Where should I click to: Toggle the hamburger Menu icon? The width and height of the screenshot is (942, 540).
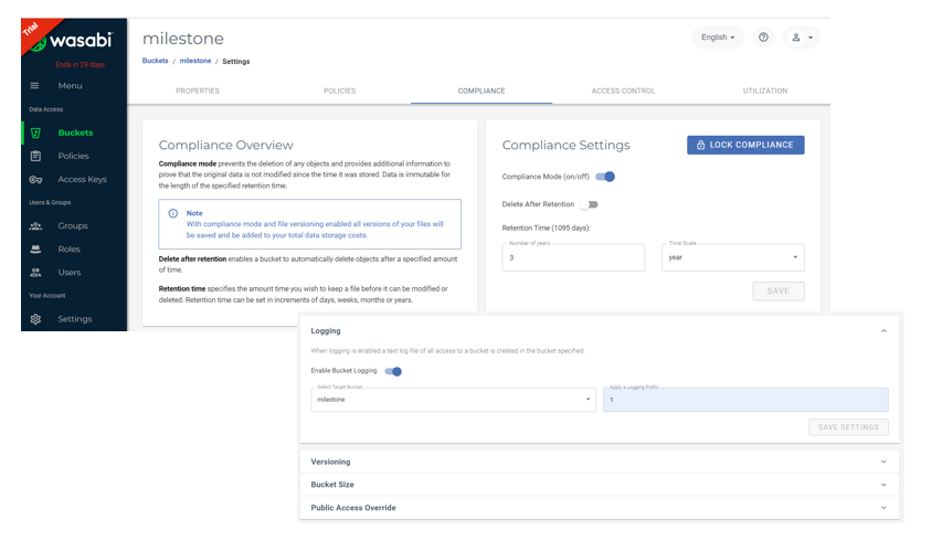[35, 86]
